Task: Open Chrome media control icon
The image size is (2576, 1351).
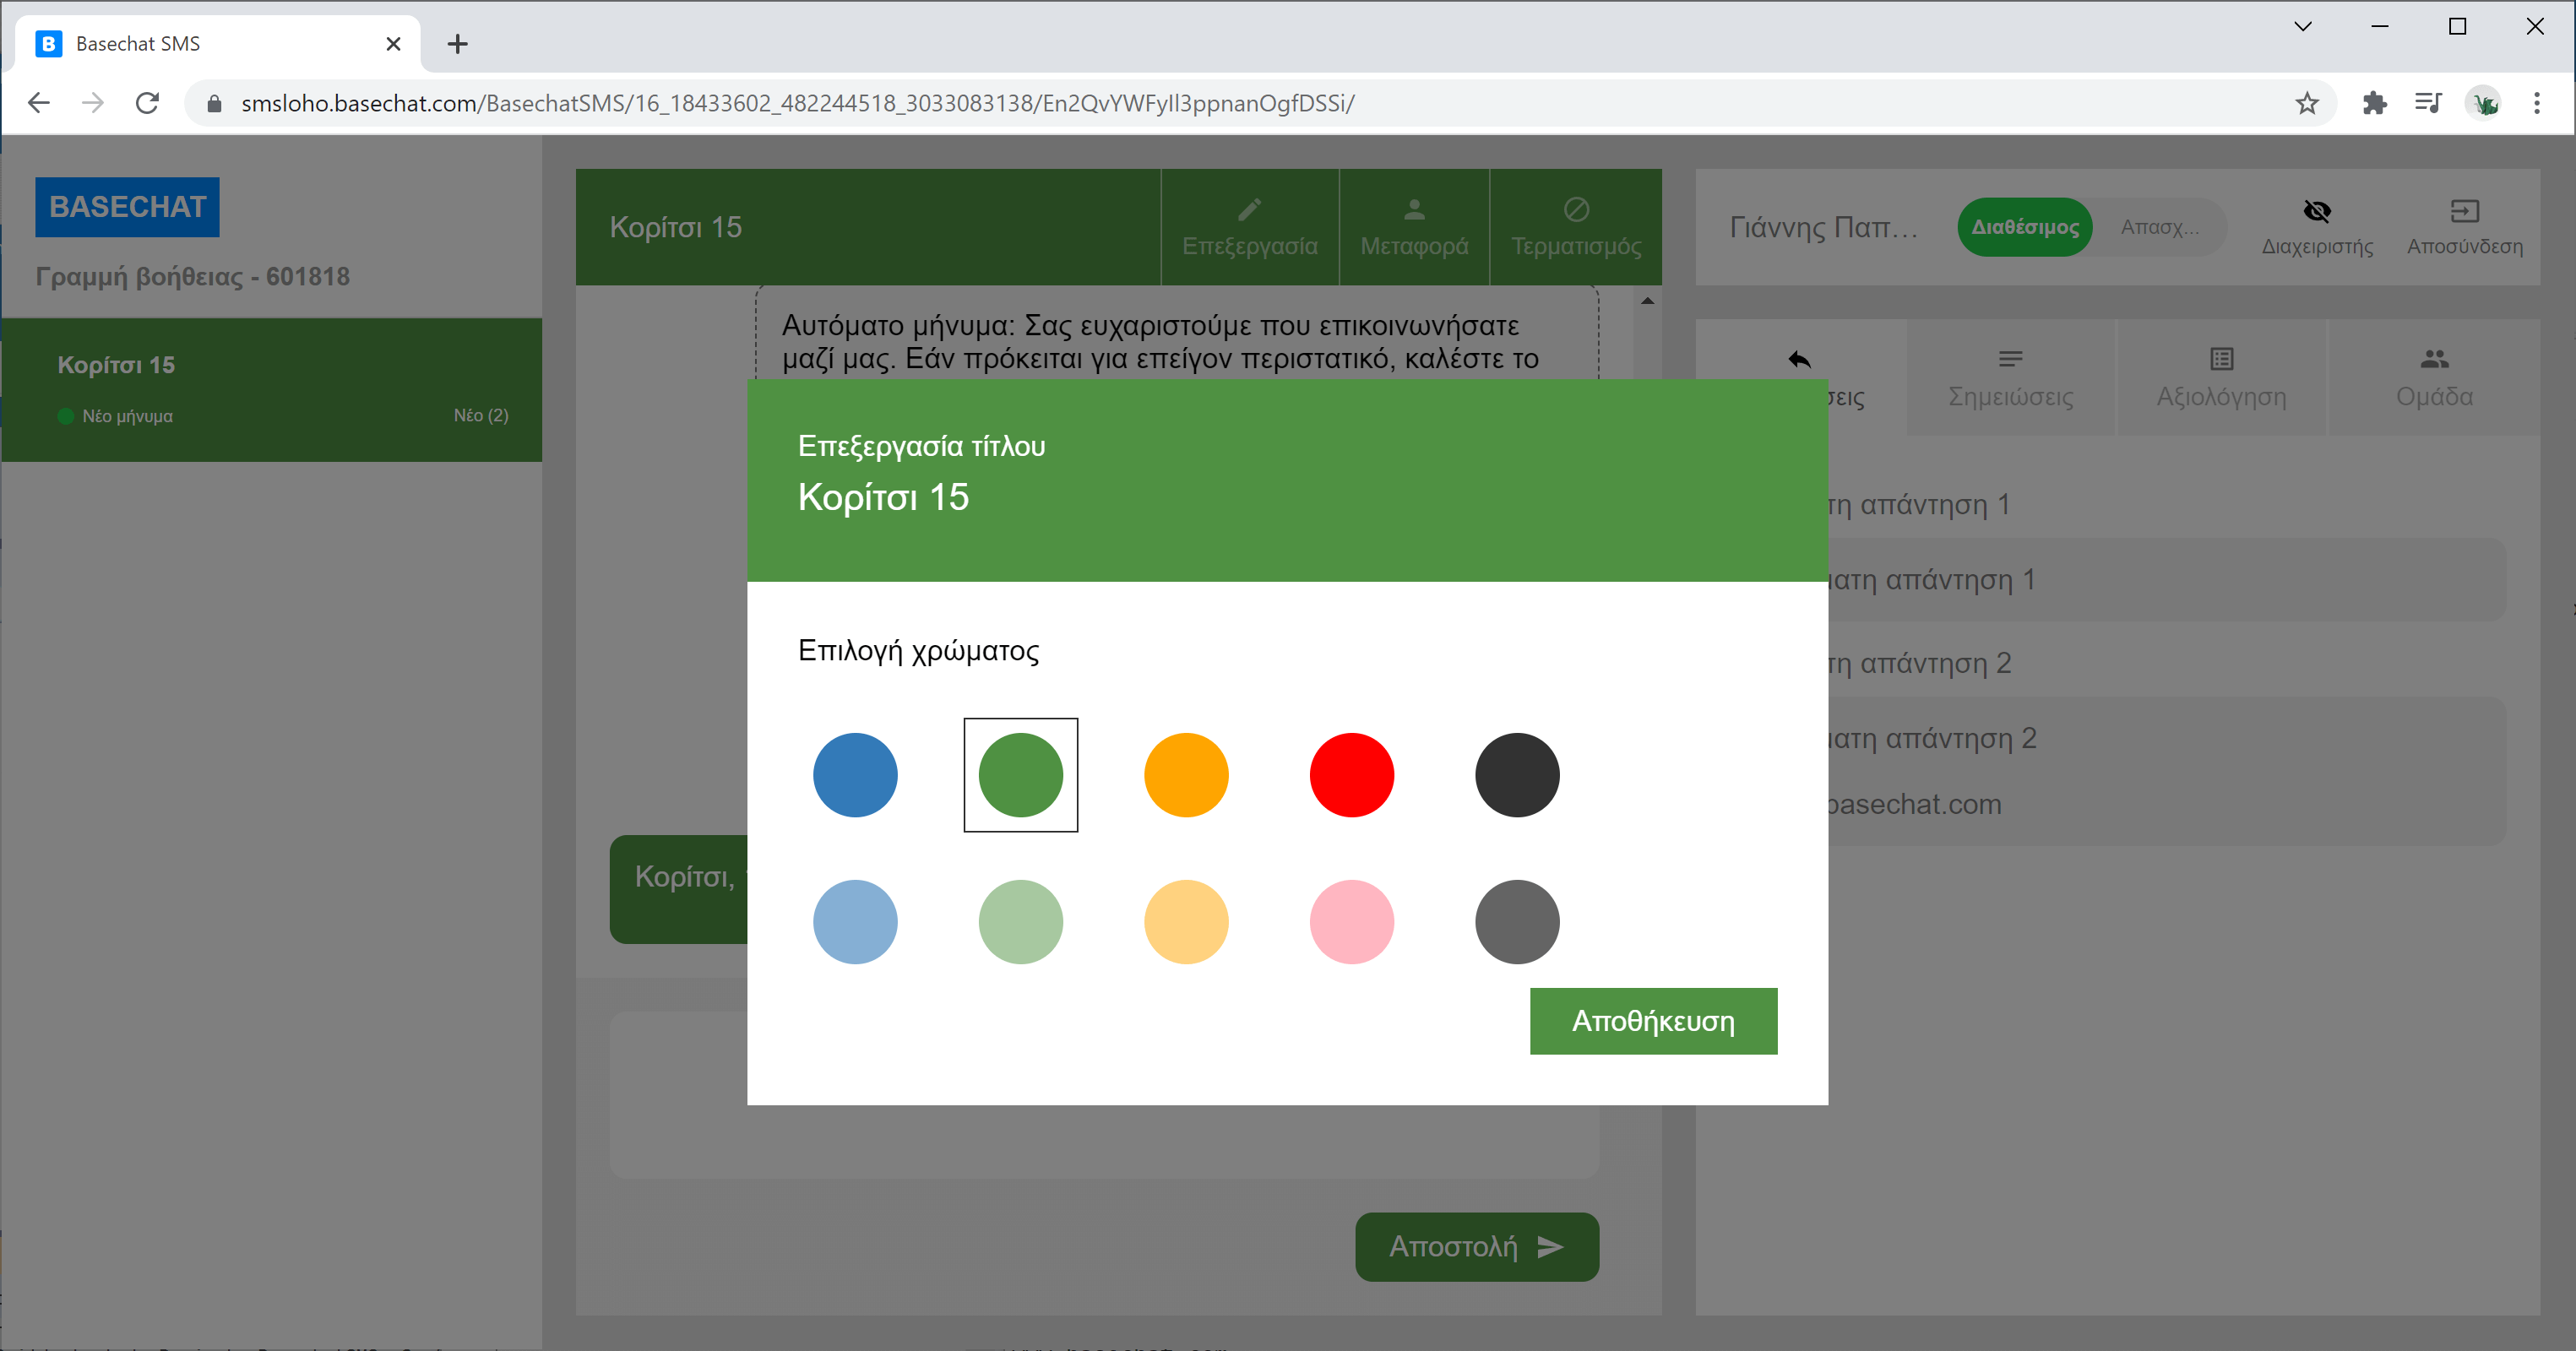Action: tap(2427, 103)
